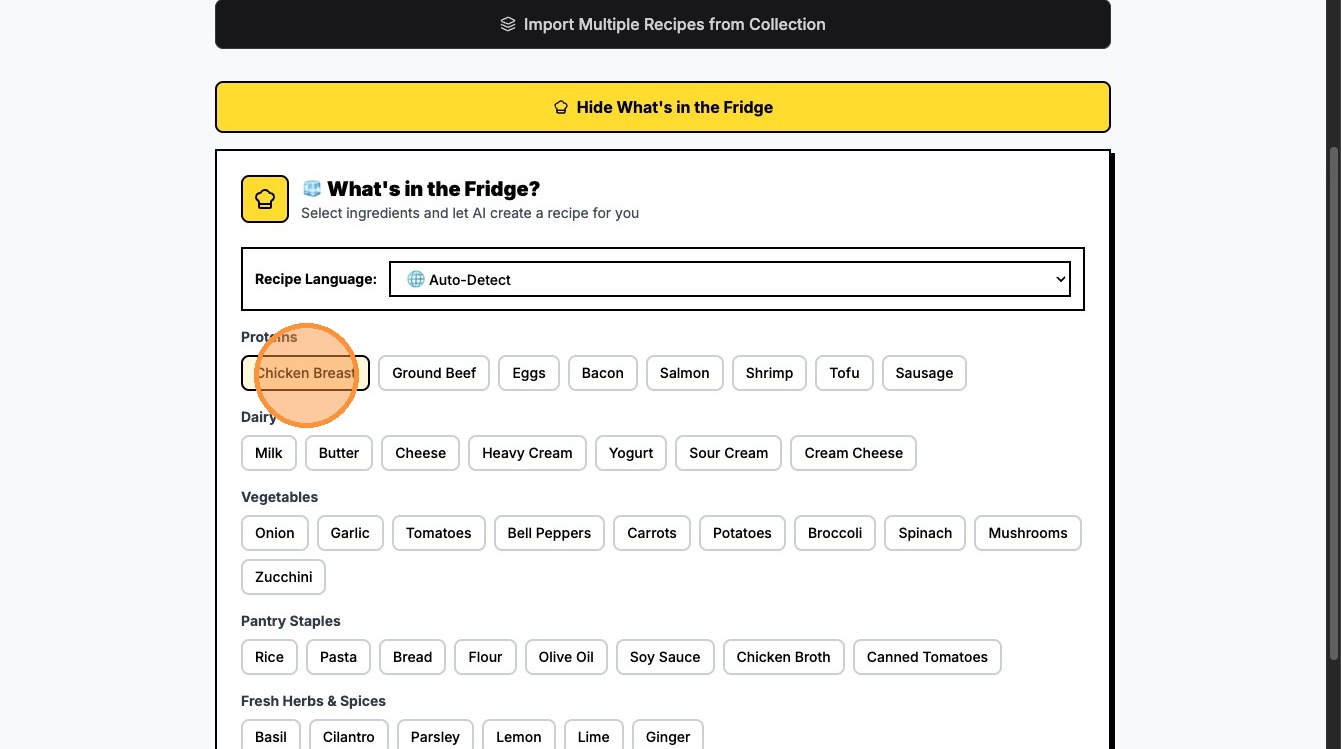Open the Recipe Language dropdown
This screenshot has width=1341, height=749.
click(729, 280)
